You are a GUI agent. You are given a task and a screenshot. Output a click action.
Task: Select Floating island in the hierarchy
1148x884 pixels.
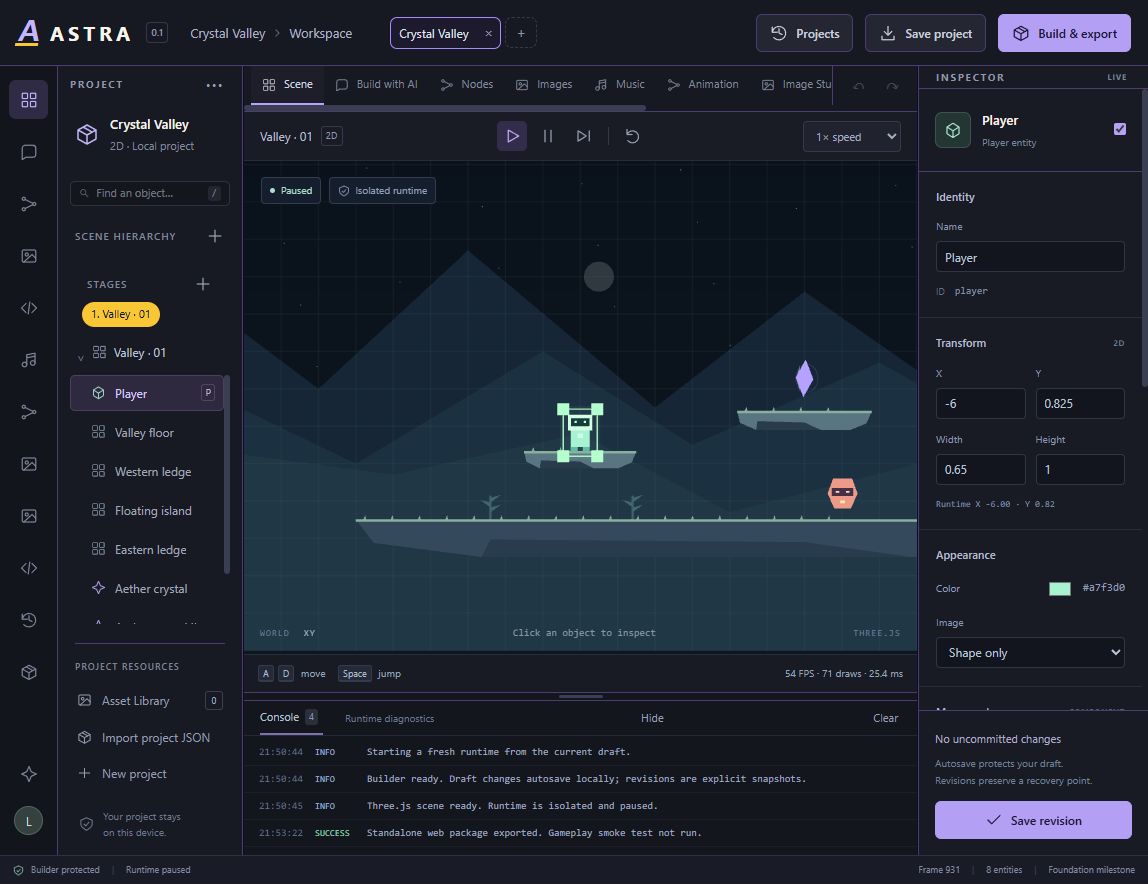tap(146, 510)
